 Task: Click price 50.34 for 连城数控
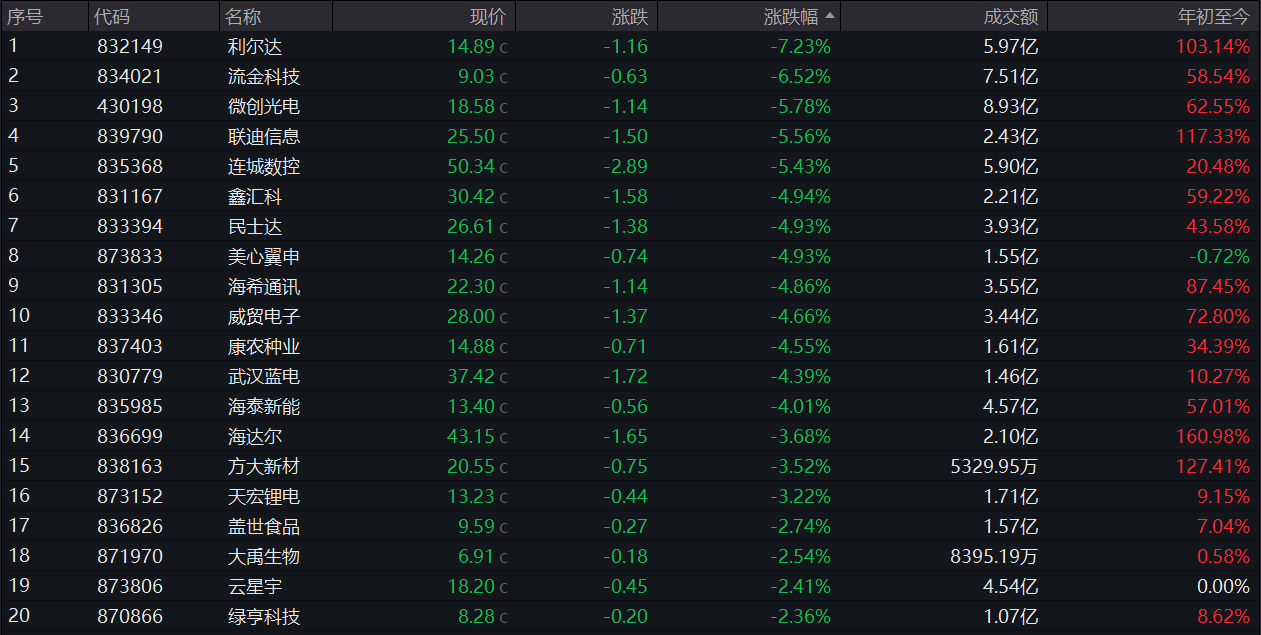coord(471,166)
